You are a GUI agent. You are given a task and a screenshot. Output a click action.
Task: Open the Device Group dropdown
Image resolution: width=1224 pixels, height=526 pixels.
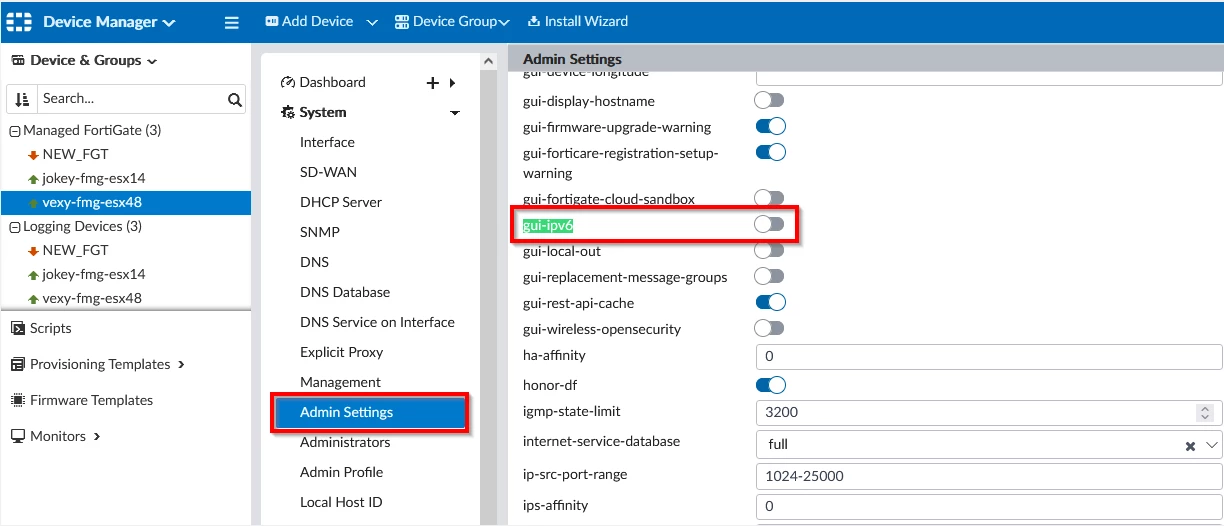click(452, 21)
